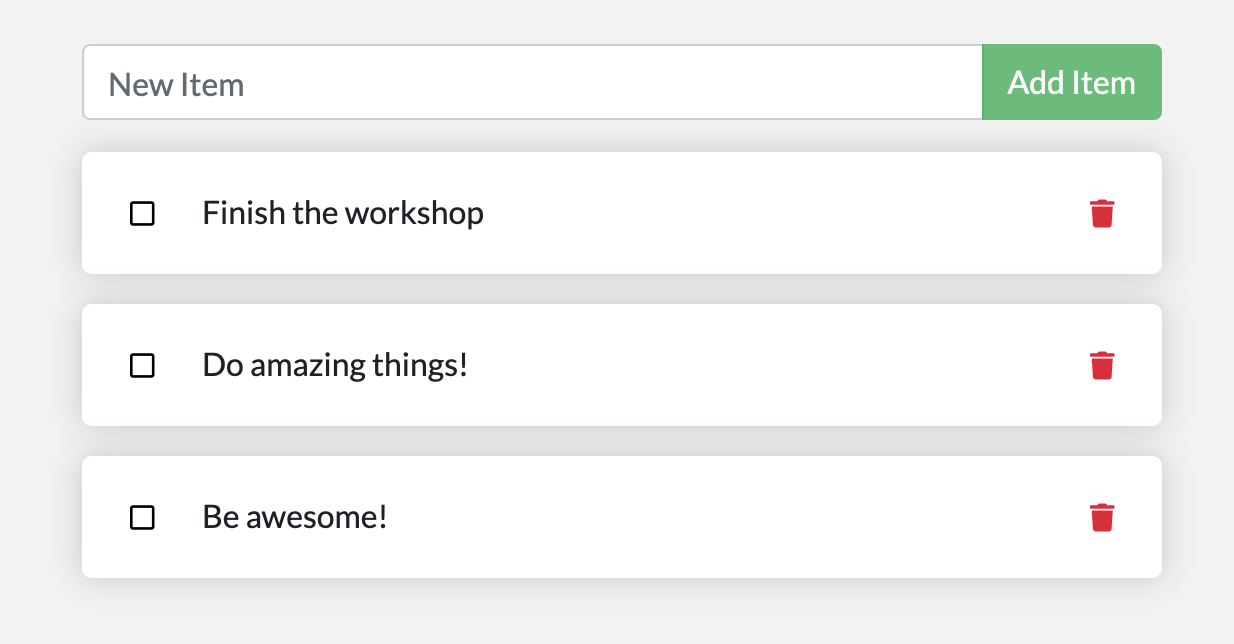Remove 'Be awesome!' with the red trash icon

[1102, 517]
